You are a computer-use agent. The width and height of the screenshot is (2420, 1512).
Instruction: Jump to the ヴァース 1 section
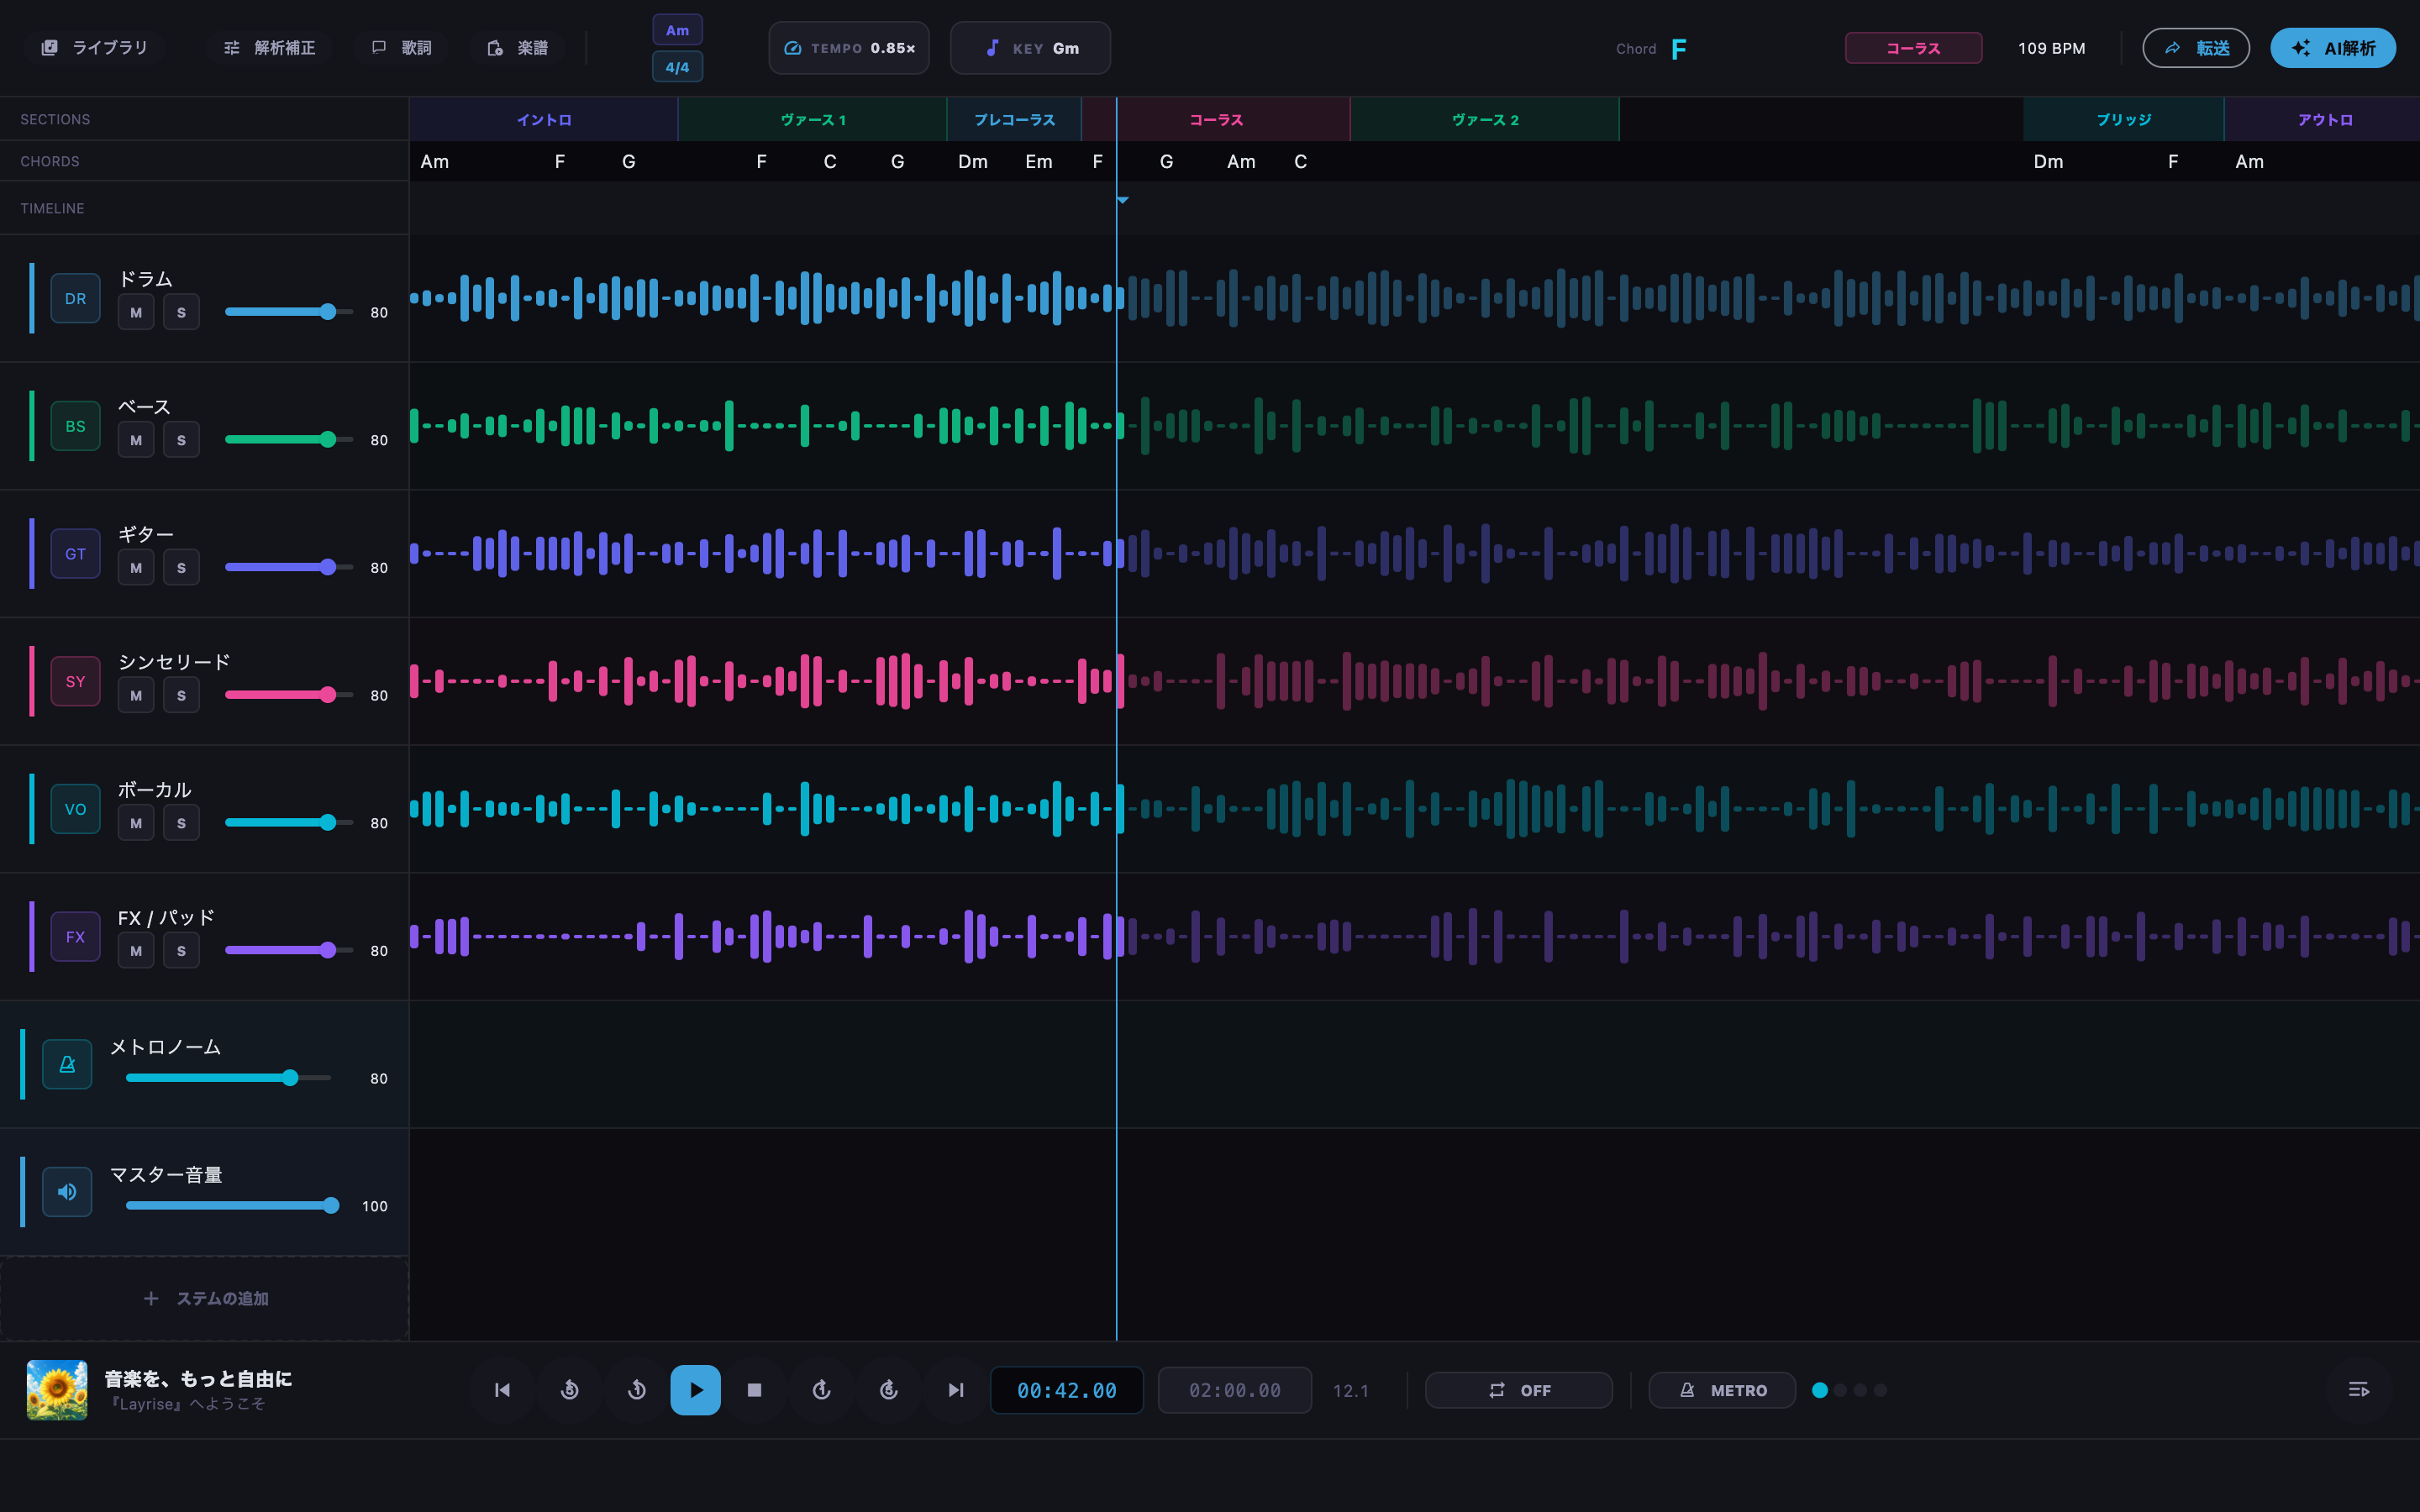tap(812, 119)
